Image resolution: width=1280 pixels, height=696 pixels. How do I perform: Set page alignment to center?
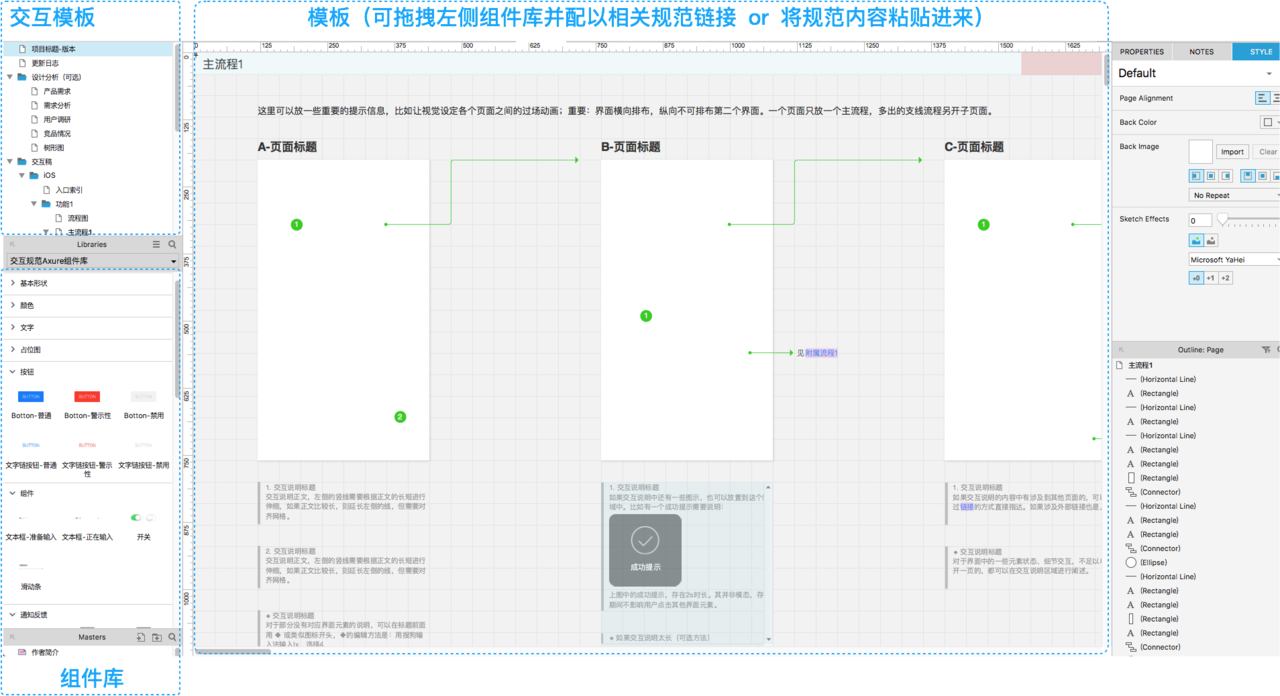point(1277,98)
